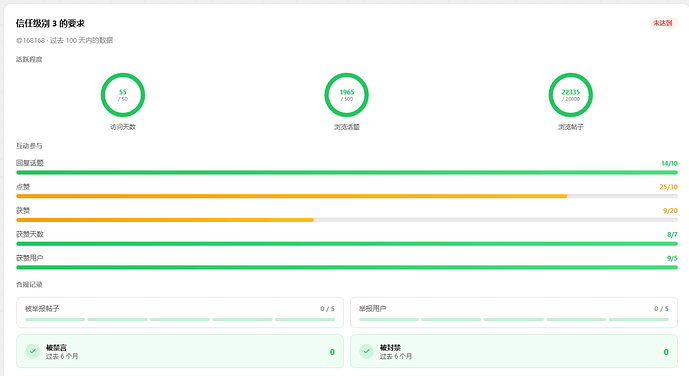Click the 浏览帖子 label

click(571, 127)
